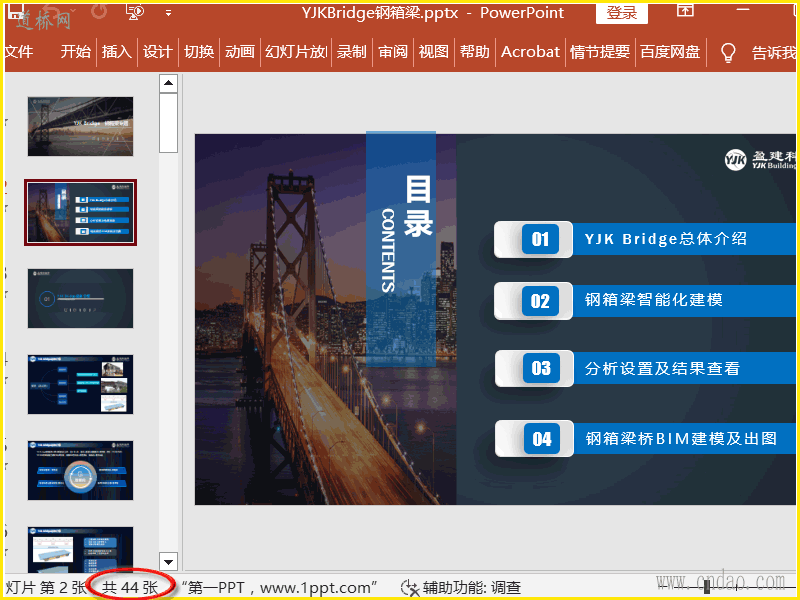The width and height of the screenshot is (800, 600).
Task: Open Customize Quick Access Toolbar dropdown
Action: 168,13
